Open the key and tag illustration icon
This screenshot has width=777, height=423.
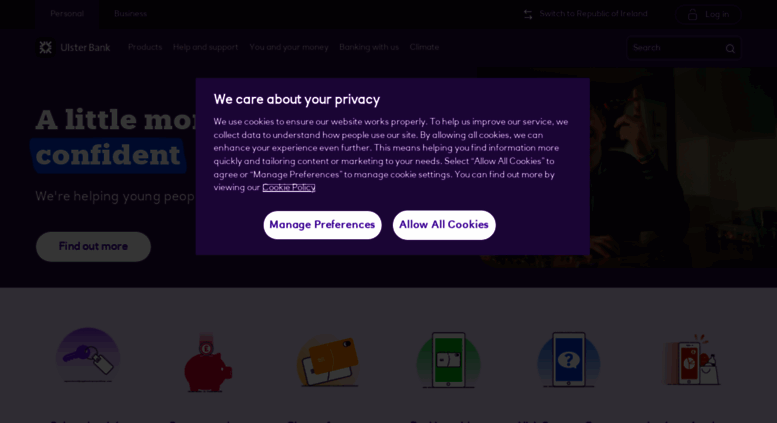[88, 356]
